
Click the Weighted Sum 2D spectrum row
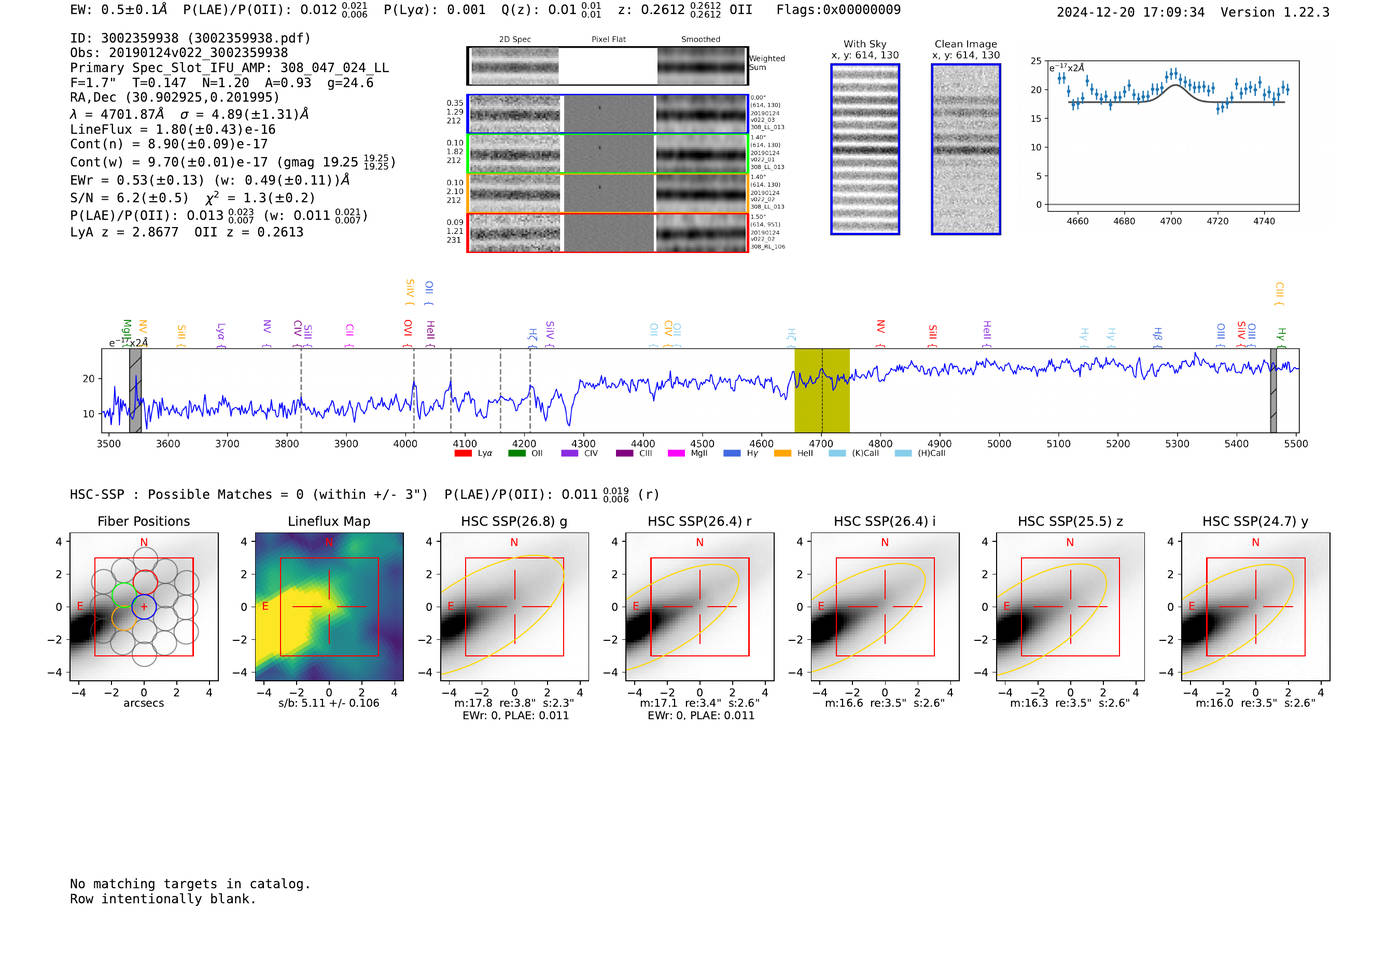[607, 66]
